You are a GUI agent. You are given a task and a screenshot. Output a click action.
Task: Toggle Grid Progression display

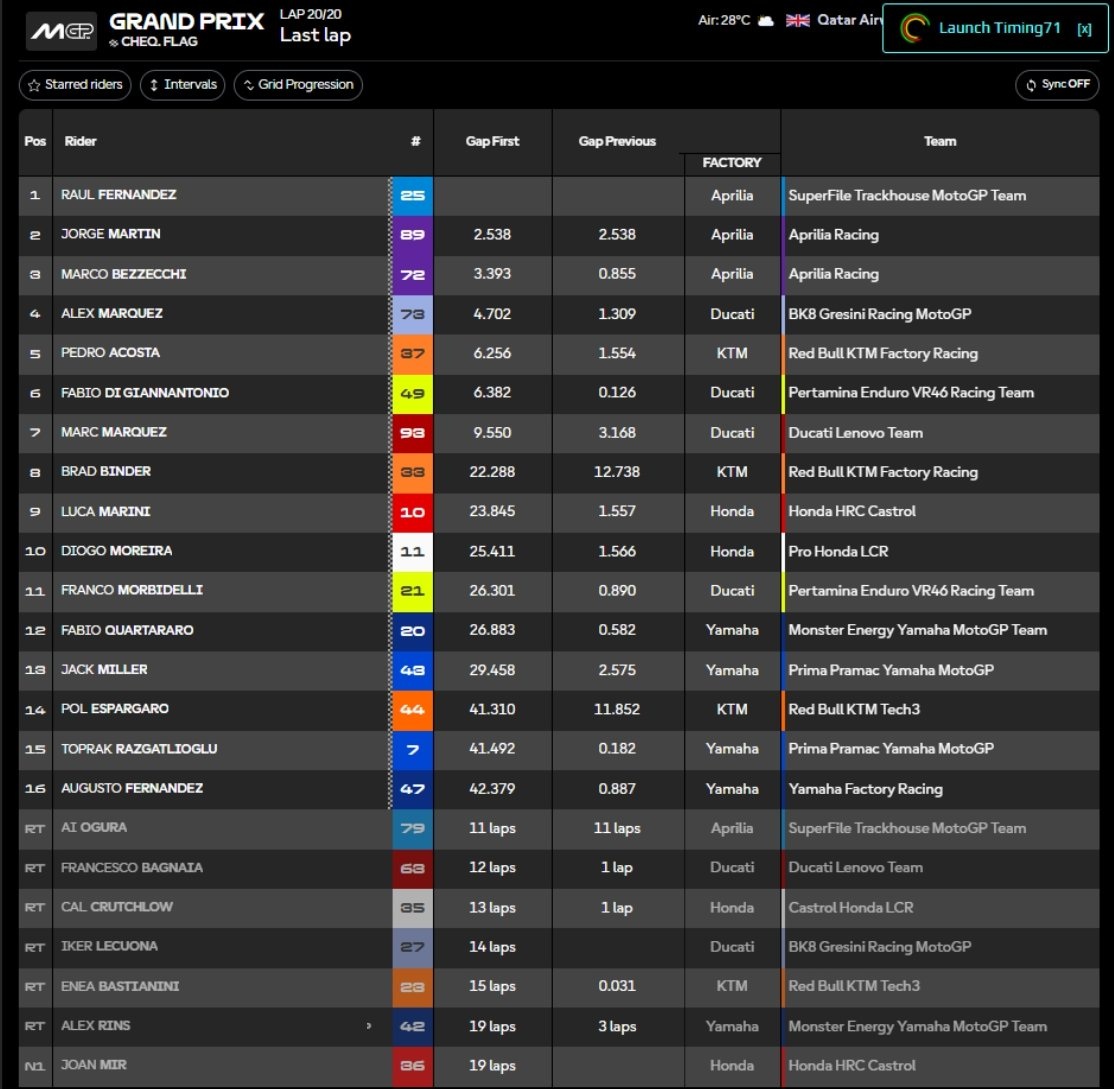[298, 85]
